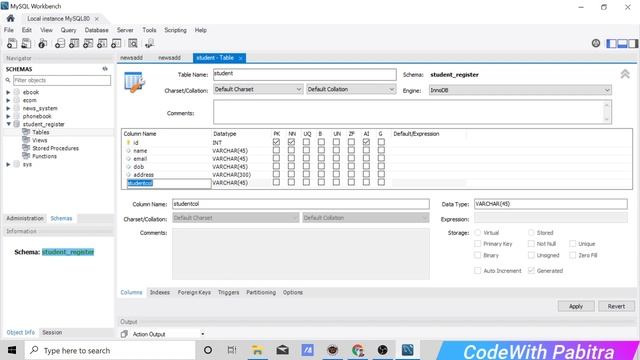Click the create new view icon
Screen dimensions: 640x360
[x=88, y=43]
